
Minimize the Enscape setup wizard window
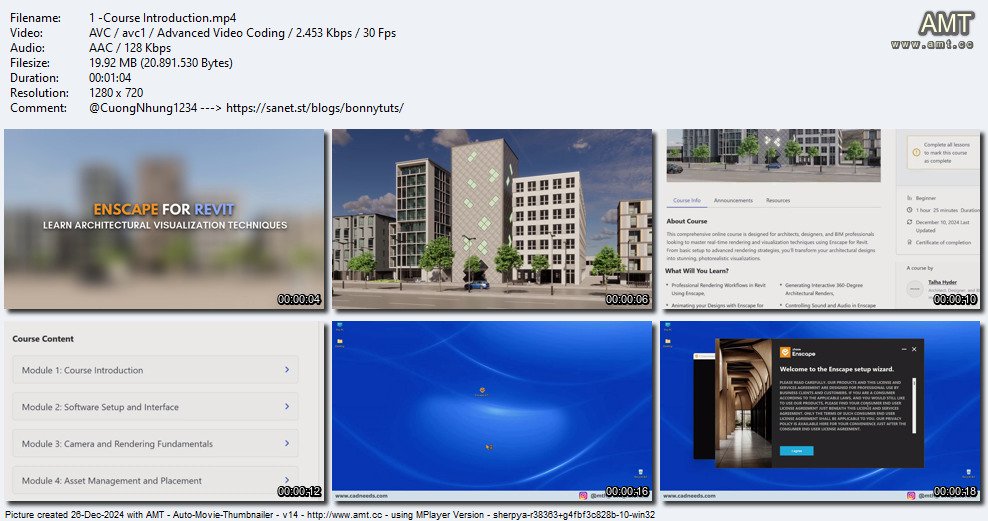coord(904,349)
